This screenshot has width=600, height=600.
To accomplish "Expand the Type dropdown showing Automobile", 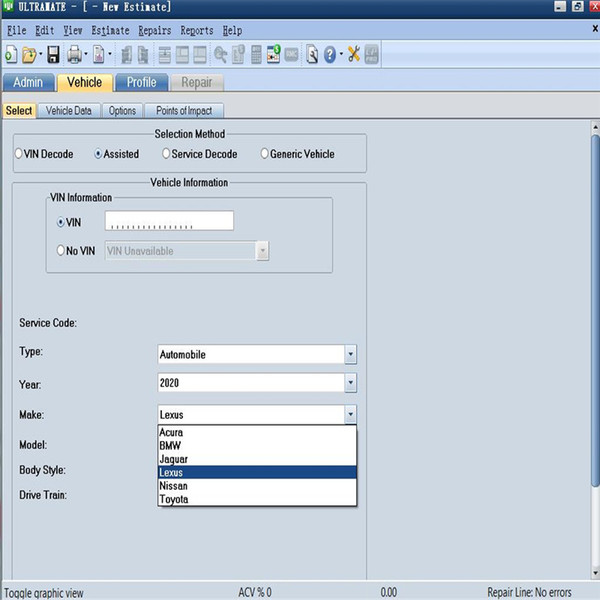I will (x=350, y=354).
